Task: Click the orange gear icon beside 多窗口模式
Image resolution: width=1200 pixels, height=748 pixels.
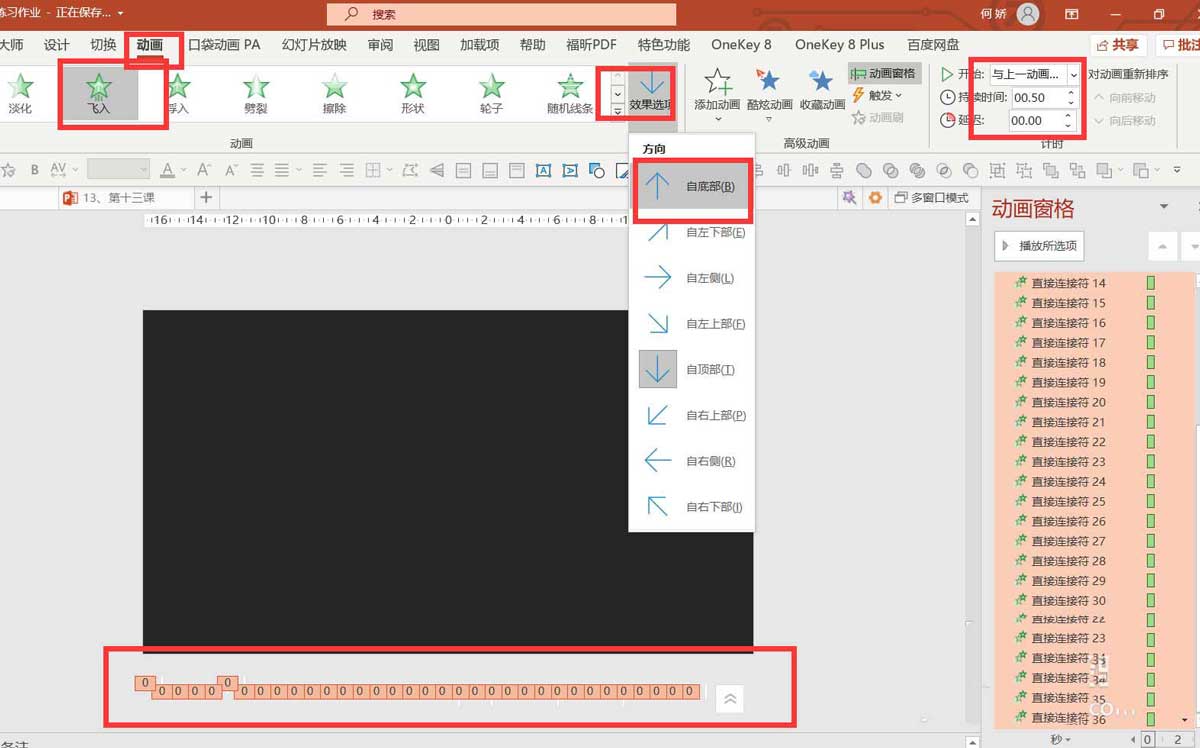Action: (875, 198)
